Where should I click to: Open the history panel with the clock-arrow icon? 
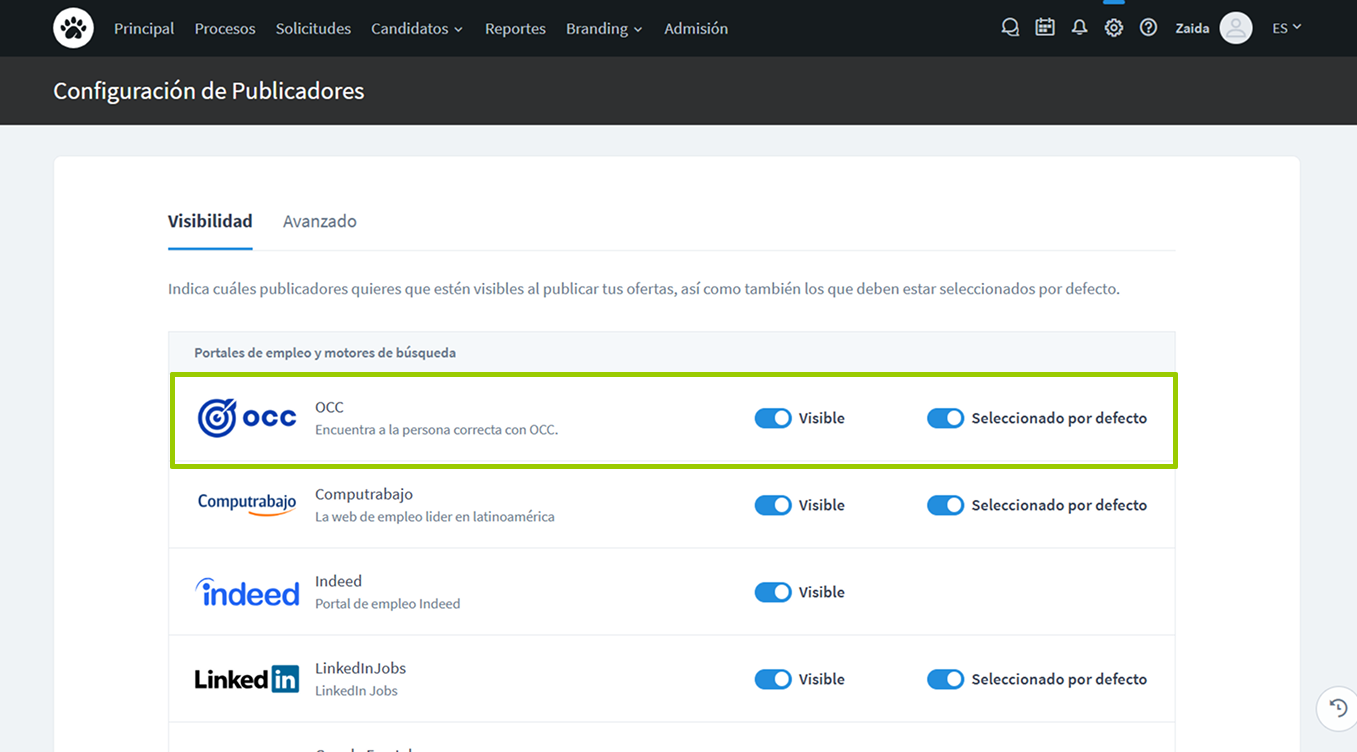(x=1336, y=707)
